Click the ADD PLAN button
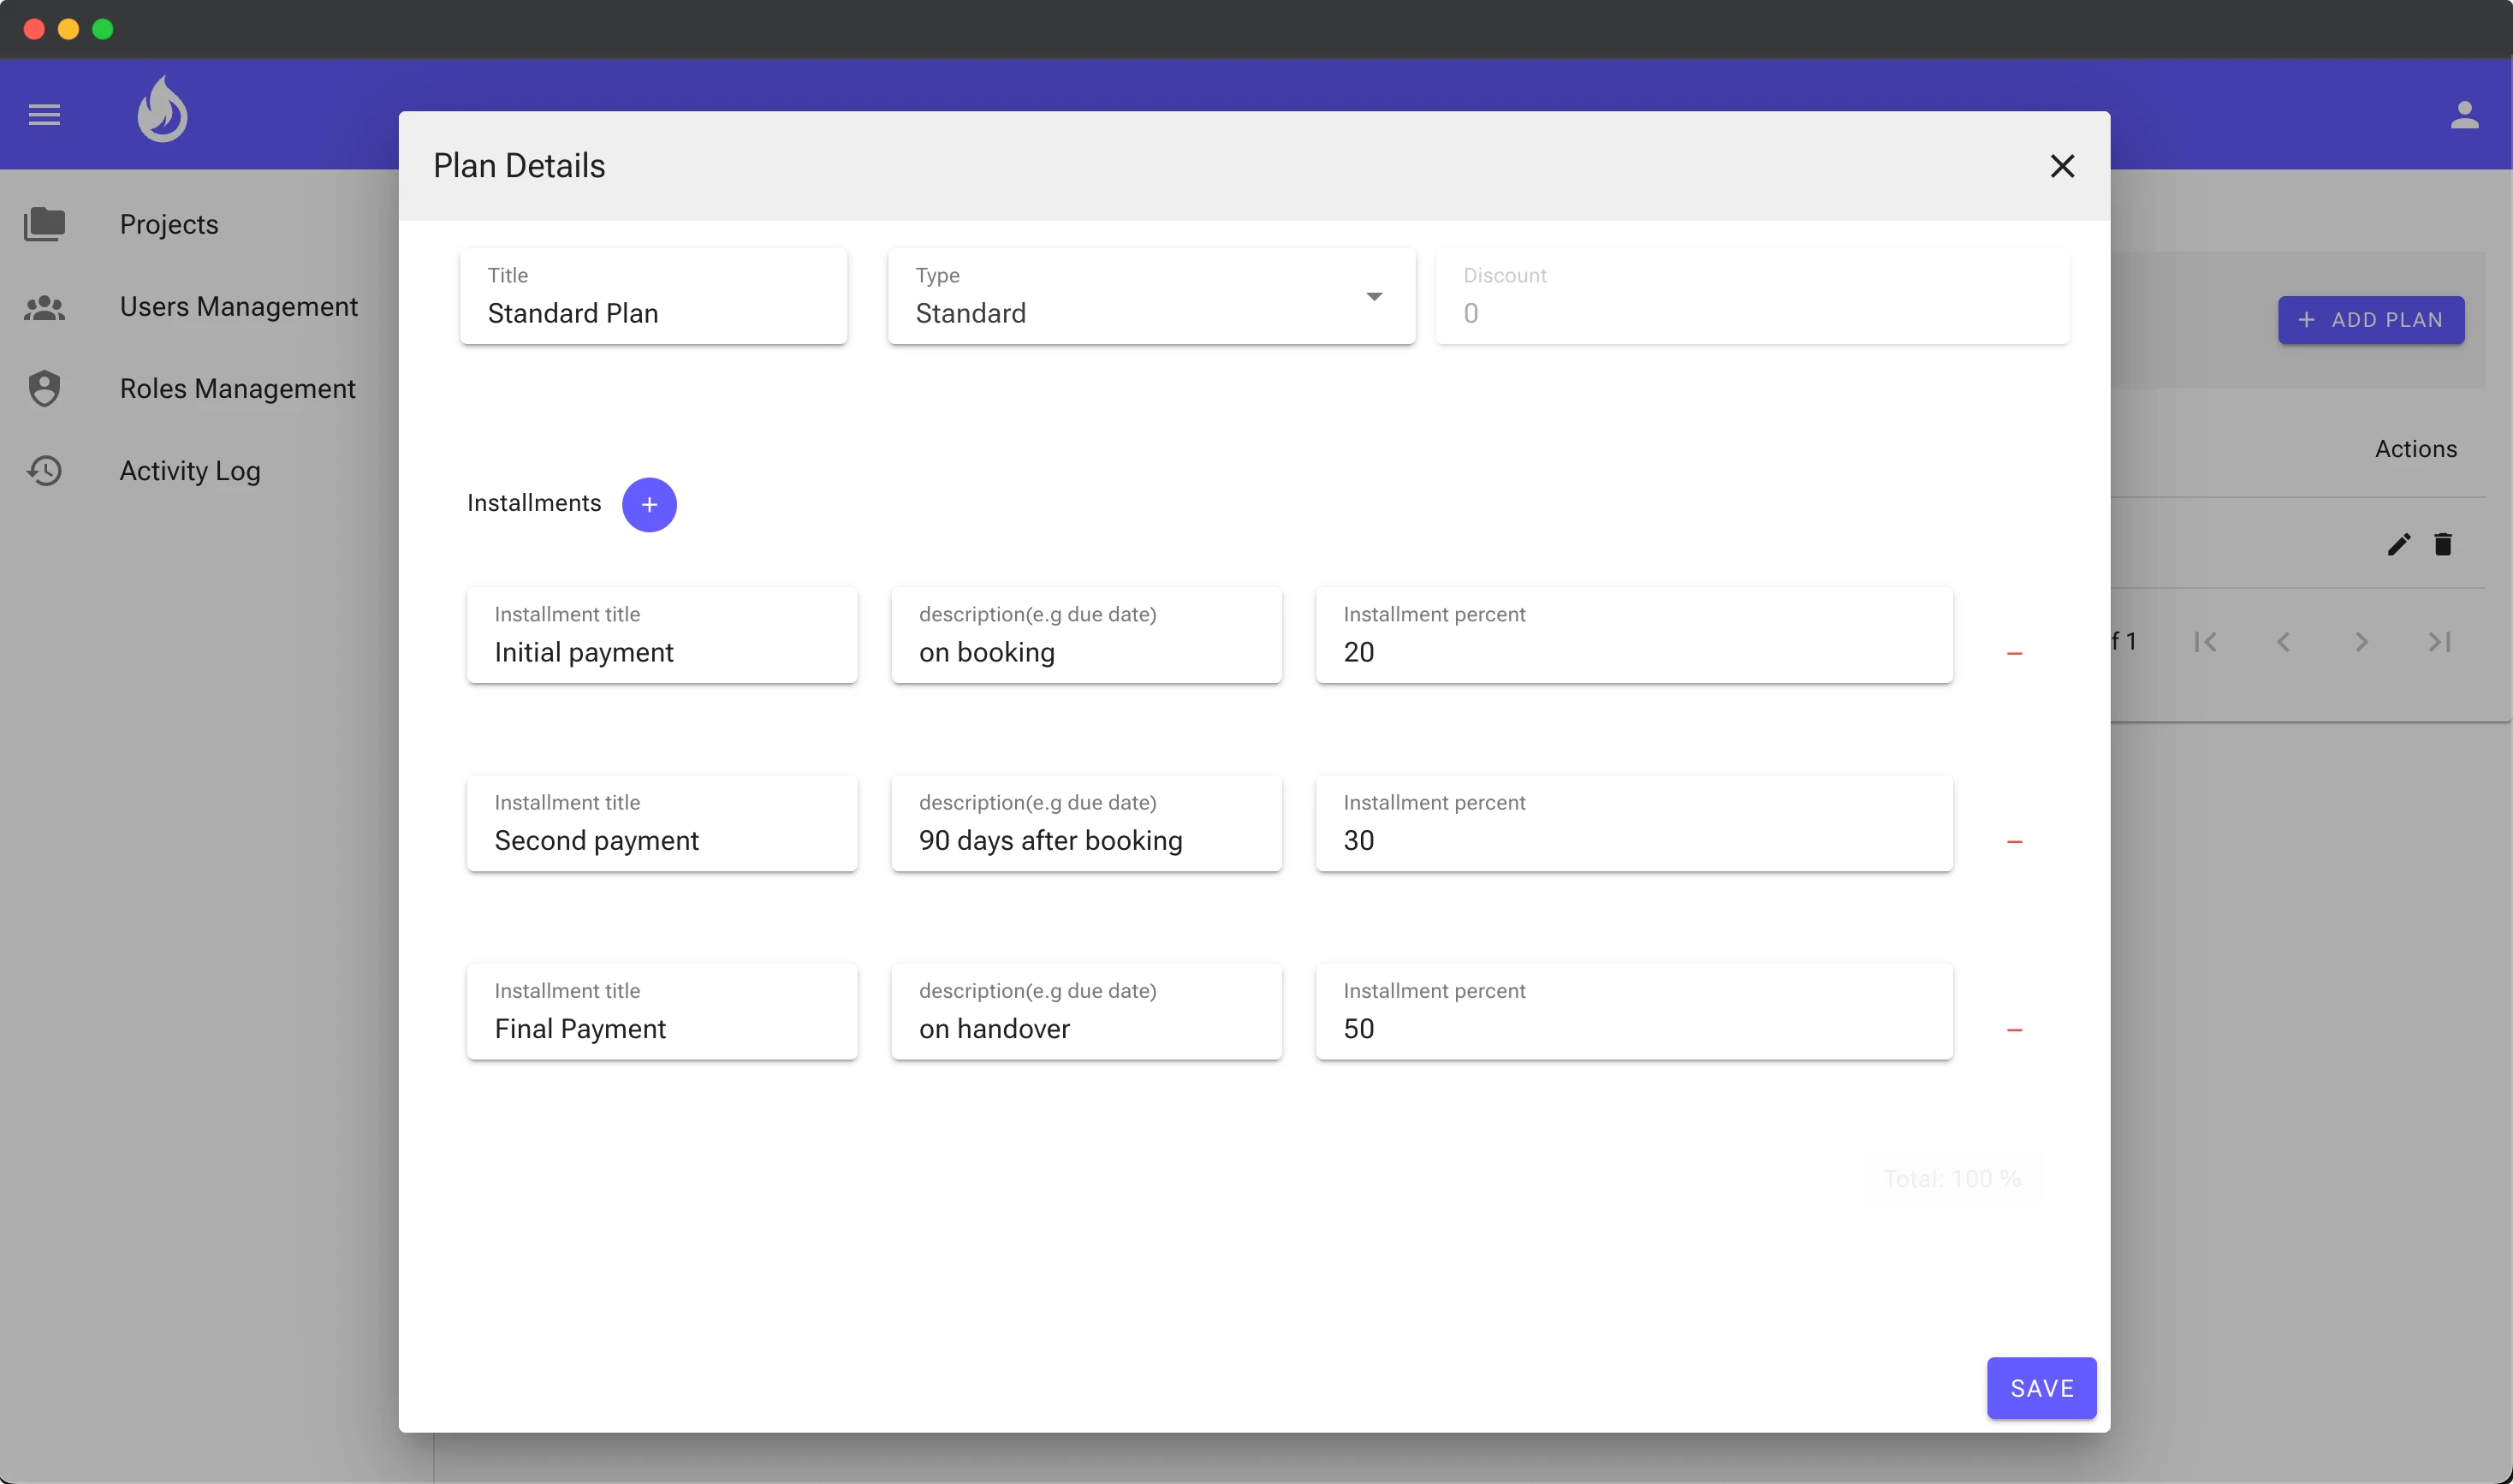2513x1484 pixels. 2371,319
